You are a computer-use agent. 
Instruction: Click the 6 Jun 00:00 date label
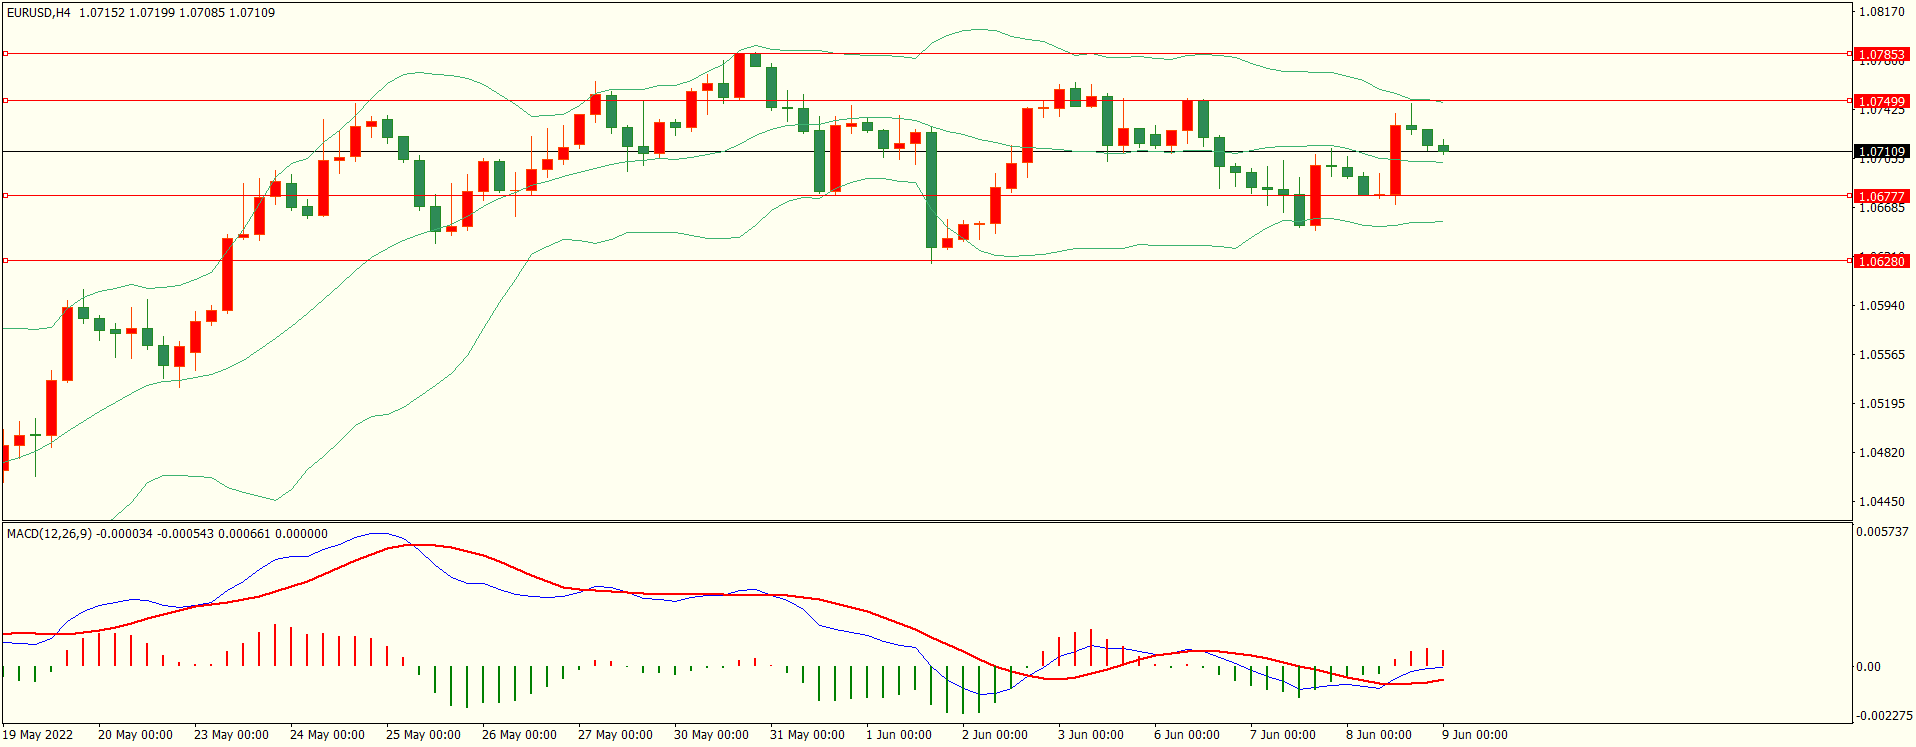(1187, 735)
